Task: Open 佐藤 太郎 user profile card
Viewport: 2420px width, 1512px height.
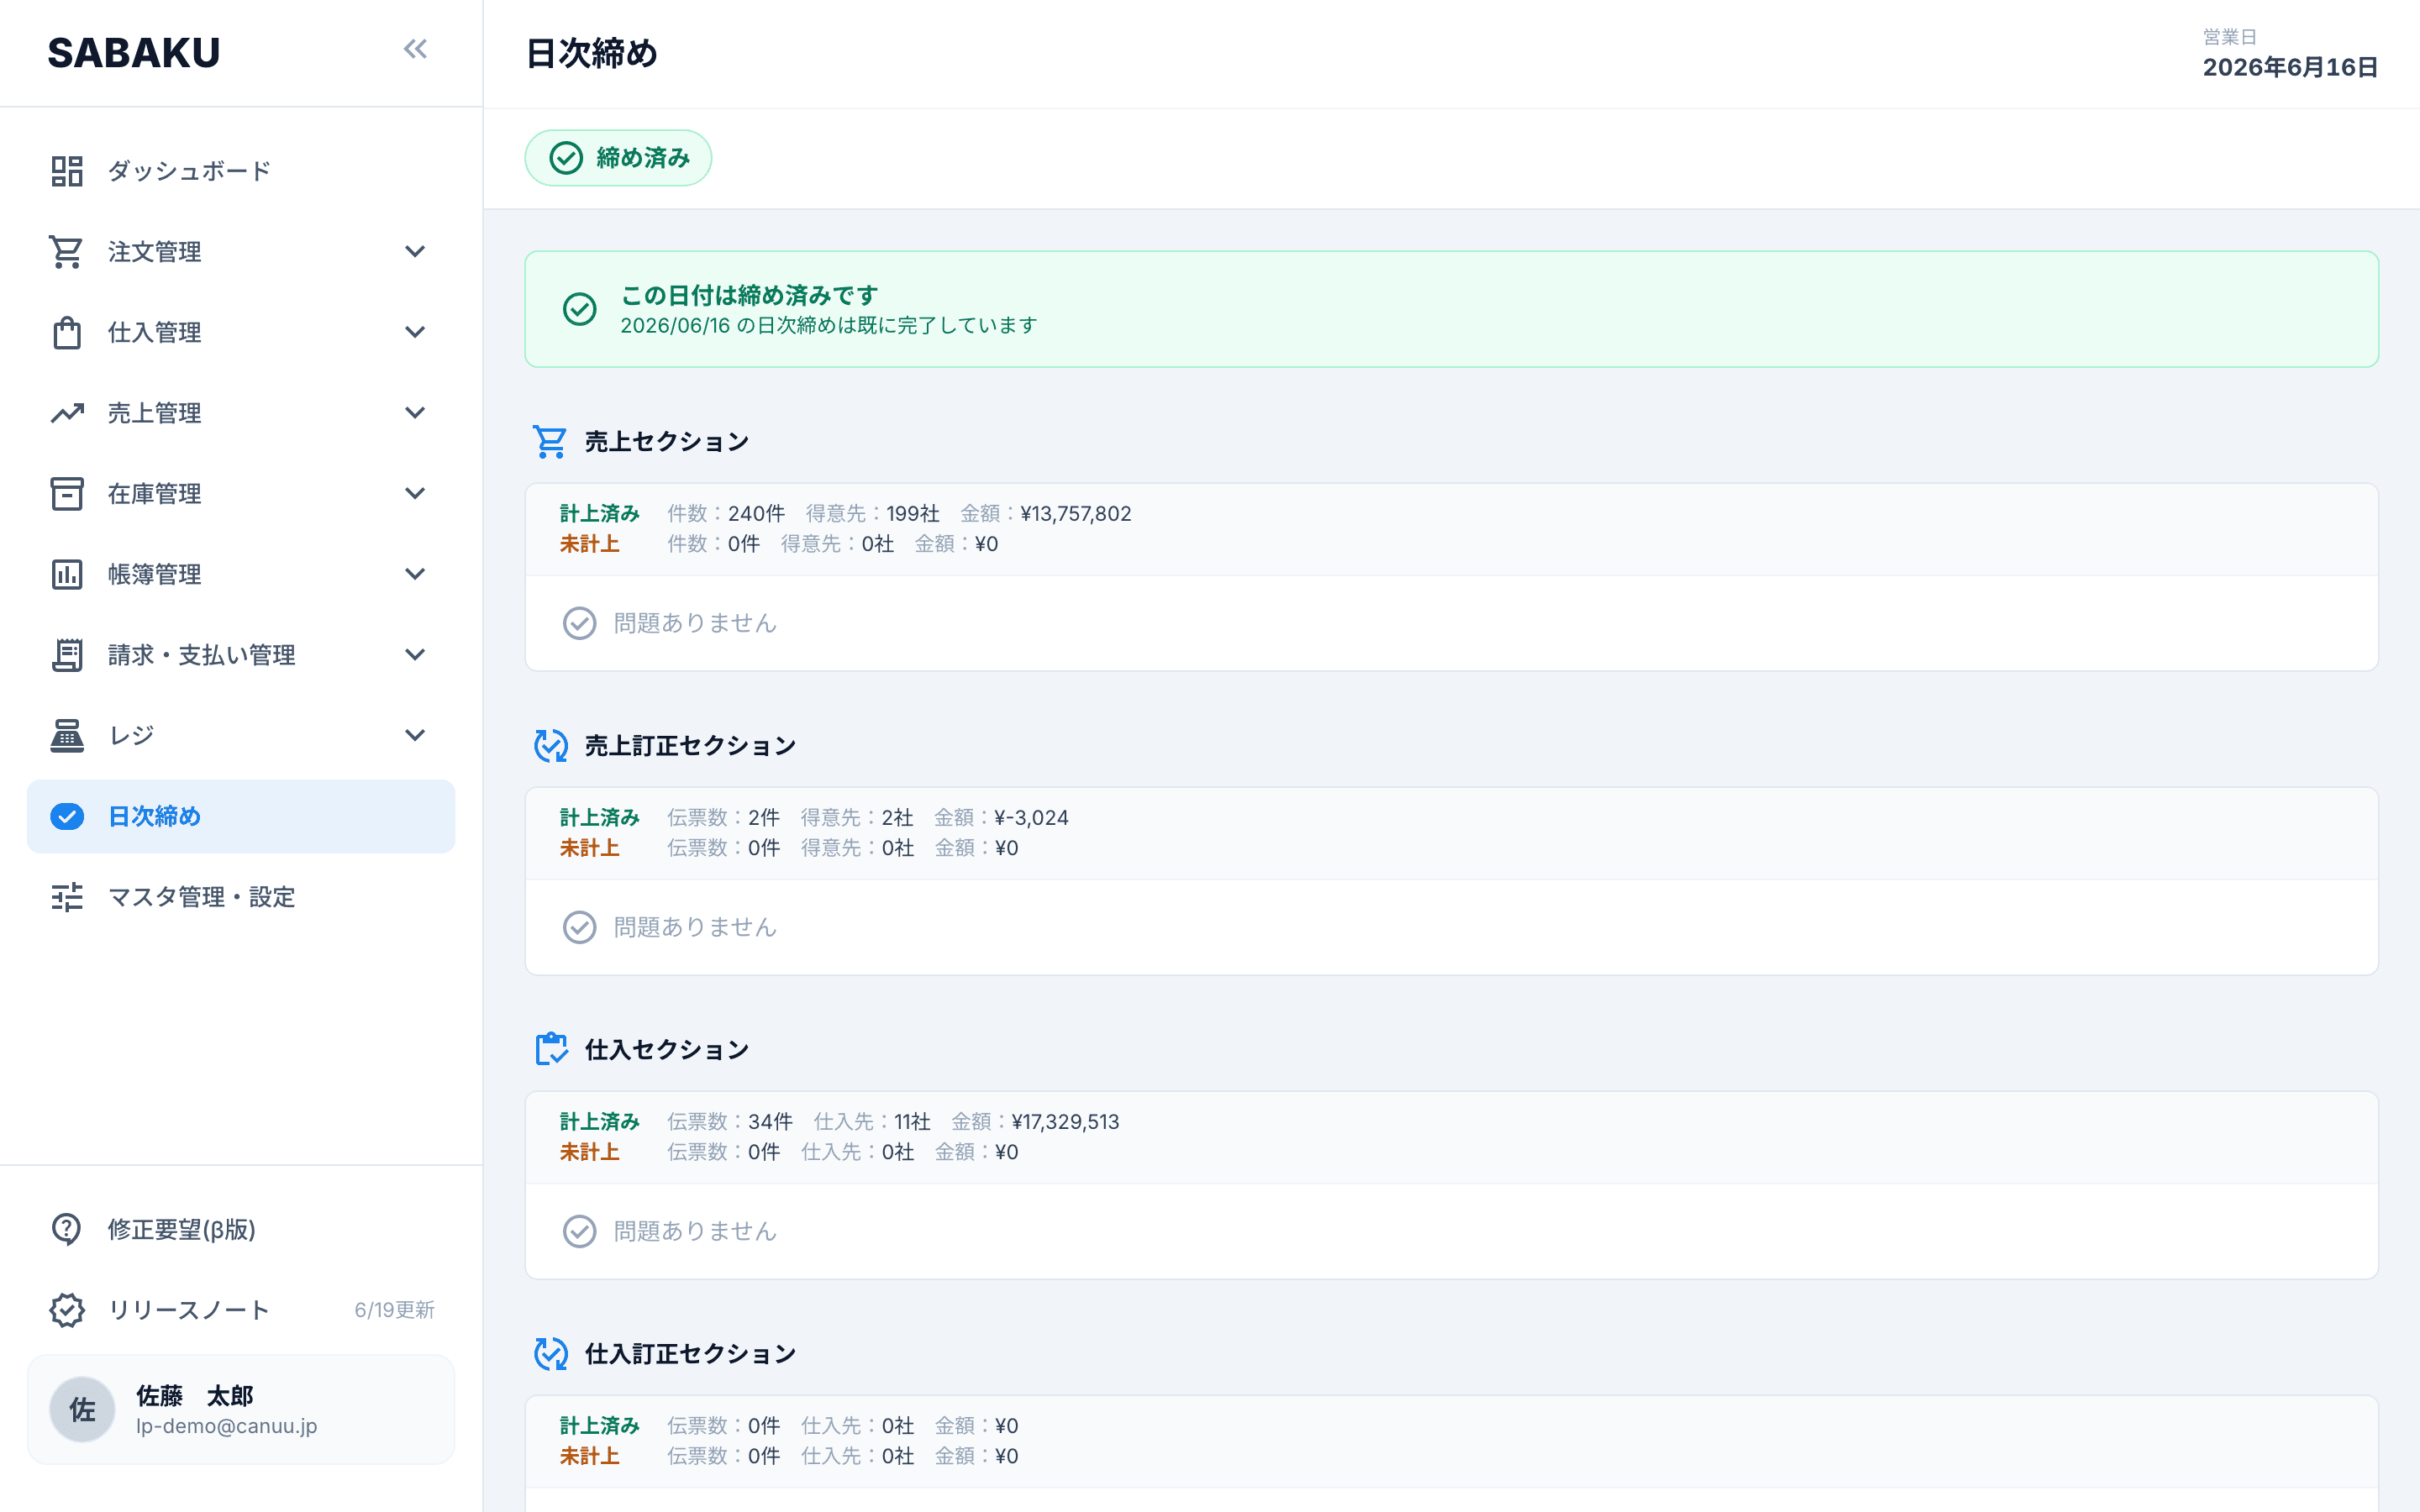Action: (x=241, y=1410)
